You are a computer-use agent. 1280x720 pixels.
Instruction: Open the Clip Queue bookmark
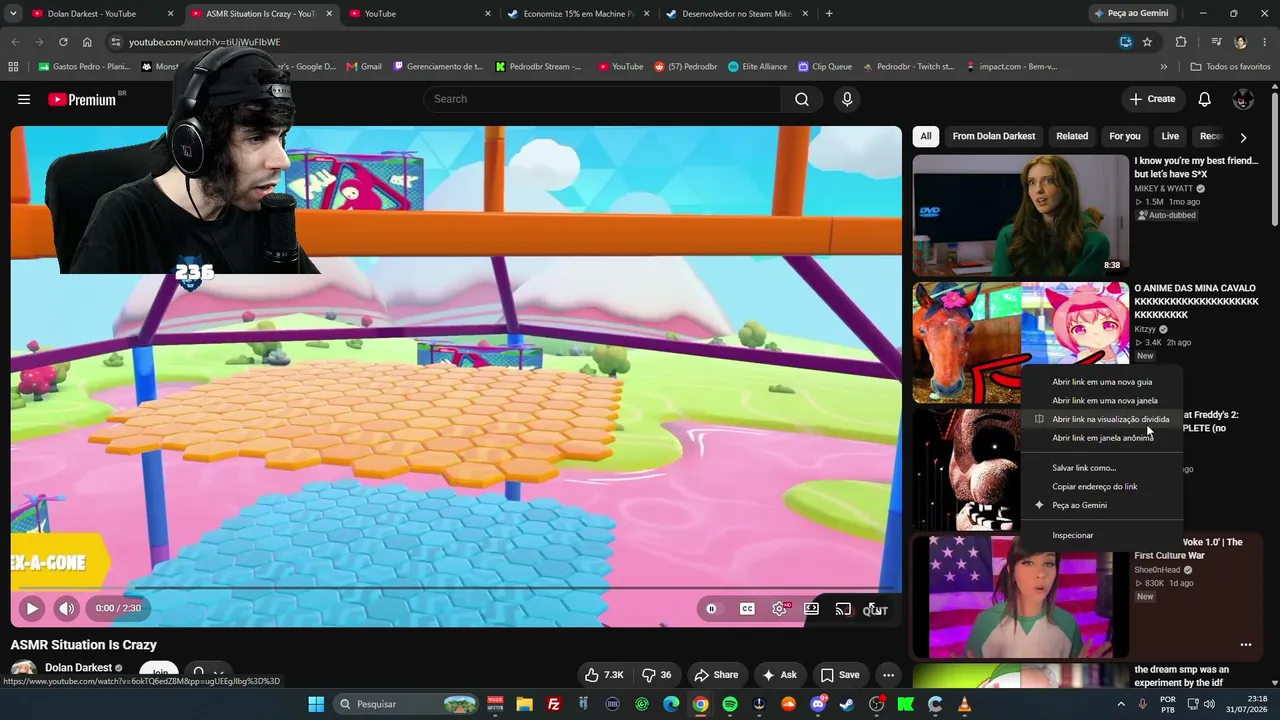coord(825,67)
